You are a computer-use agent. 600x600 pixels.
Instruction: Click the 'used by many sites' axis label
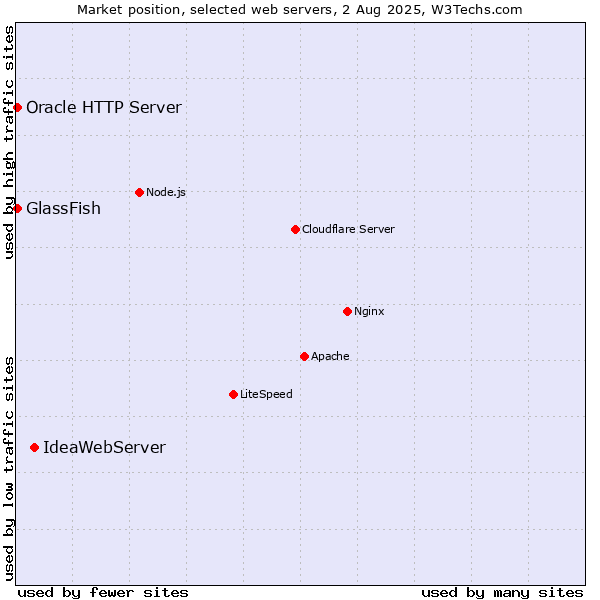coord(502,593)
